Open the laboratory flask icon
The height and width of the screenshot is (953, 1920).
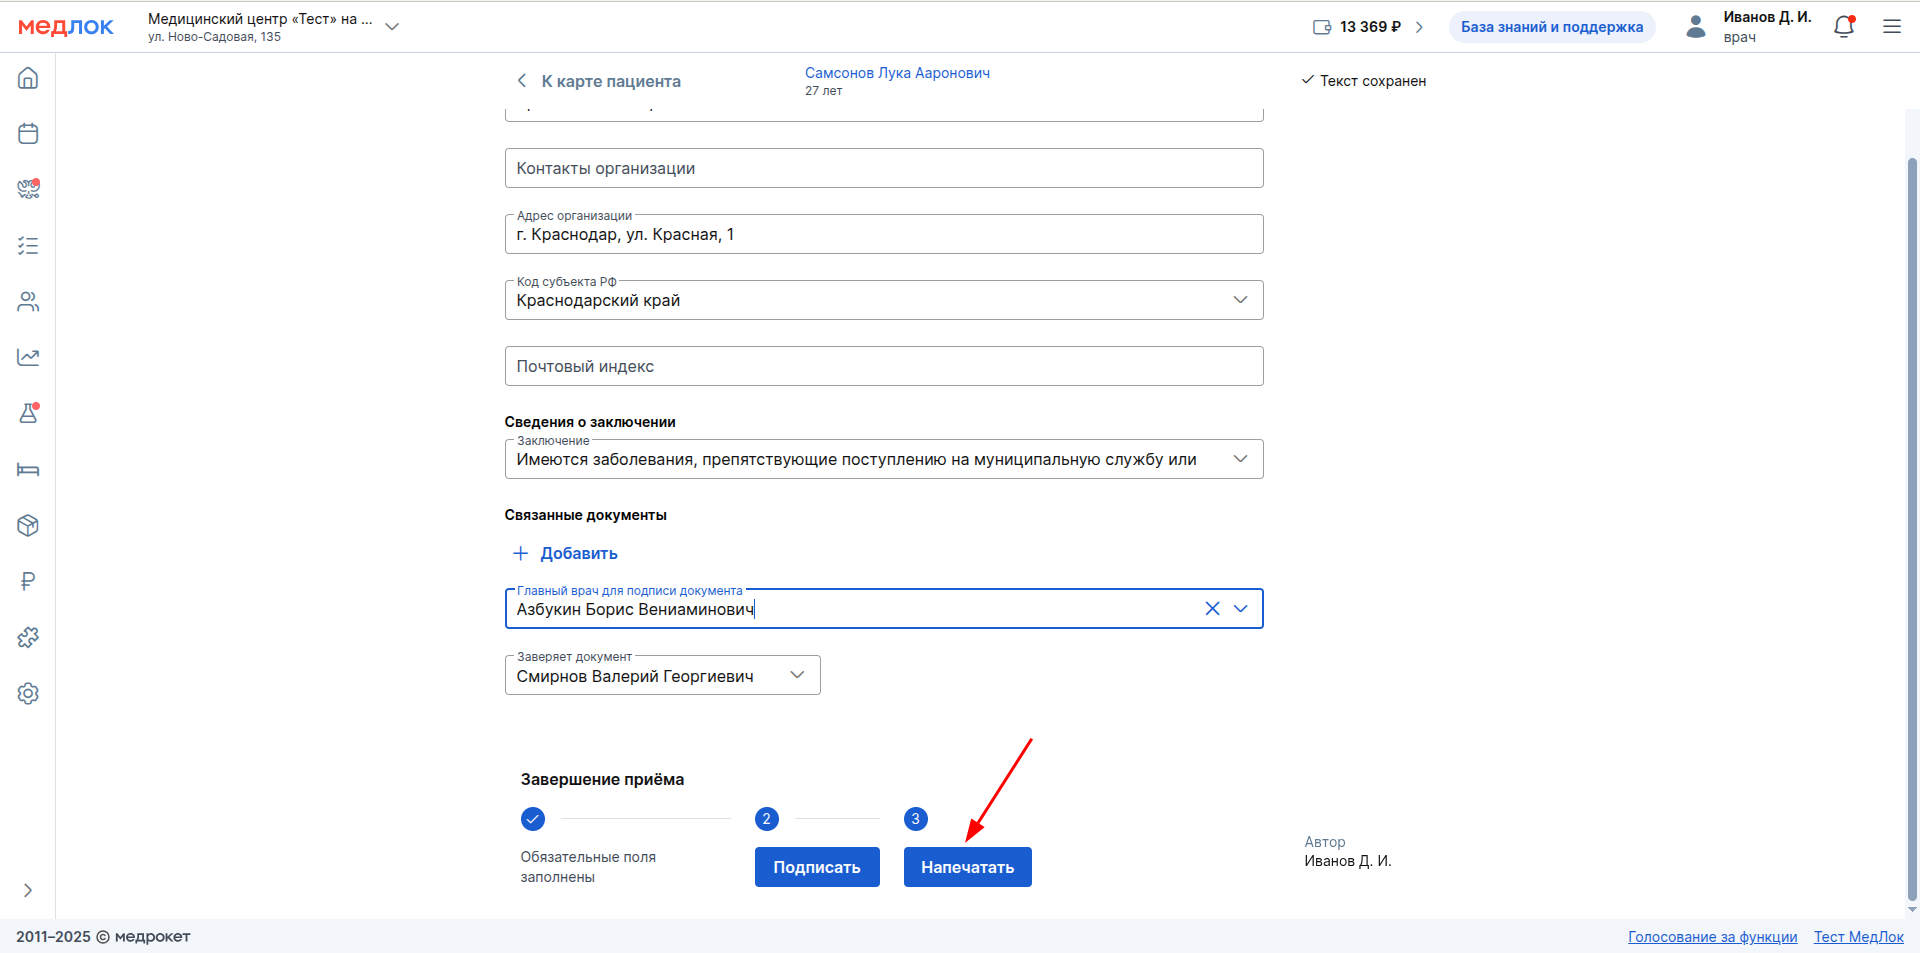tap(28, 413)
